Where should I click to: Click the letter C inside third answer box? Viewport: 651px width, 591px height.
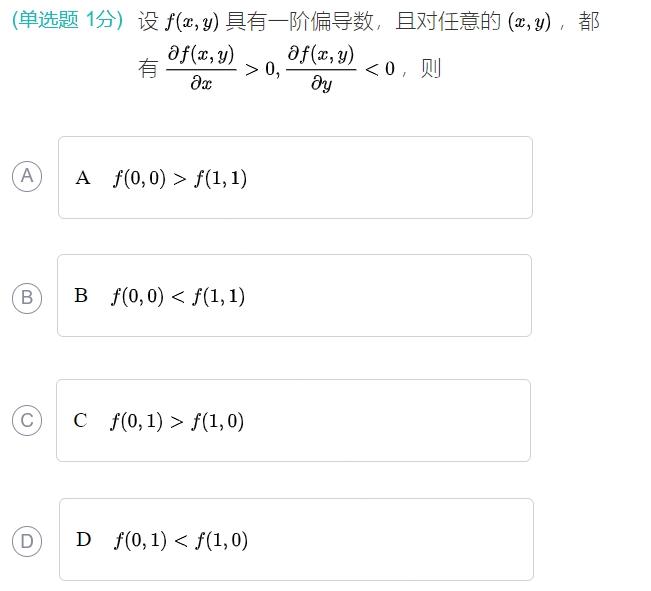80,421
